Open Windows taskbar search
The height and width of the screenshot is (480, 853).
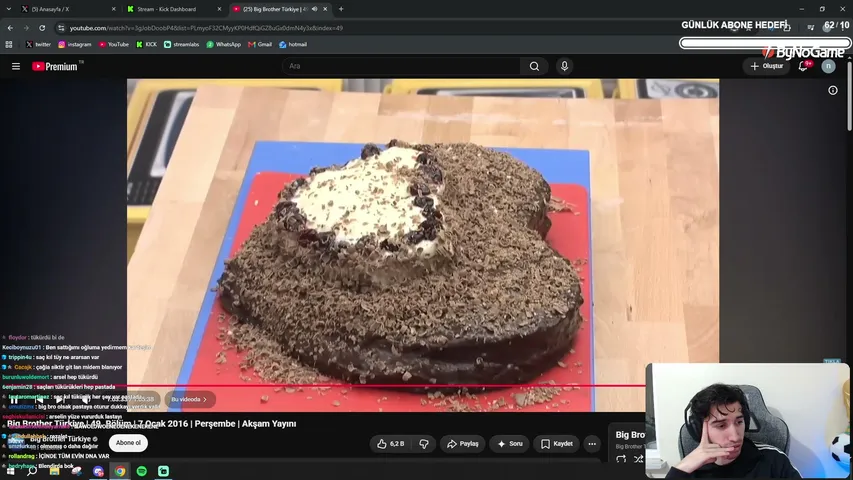(32, 471)
